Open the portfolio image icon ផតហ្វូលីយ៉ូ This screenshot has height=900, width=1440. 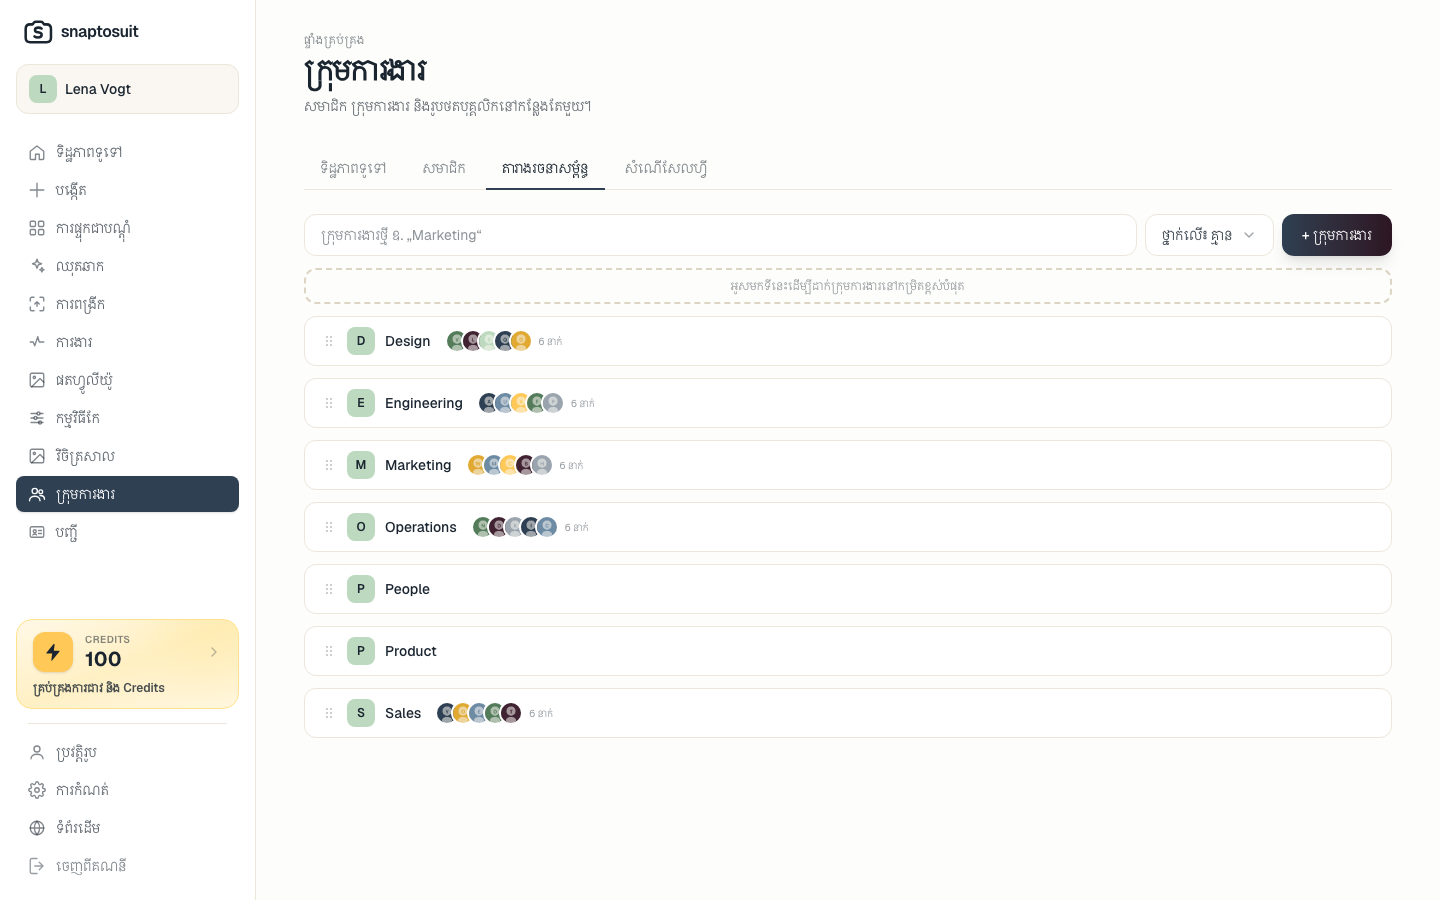(x=37, y=380)
